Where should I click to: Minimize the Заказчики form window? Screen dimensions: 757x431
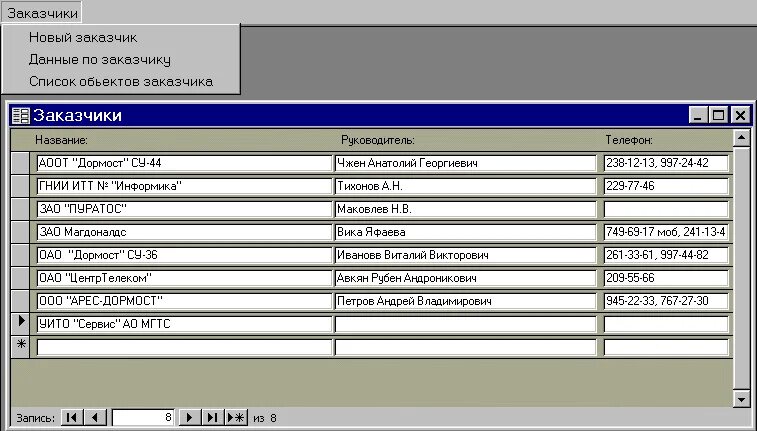(698, 115)
